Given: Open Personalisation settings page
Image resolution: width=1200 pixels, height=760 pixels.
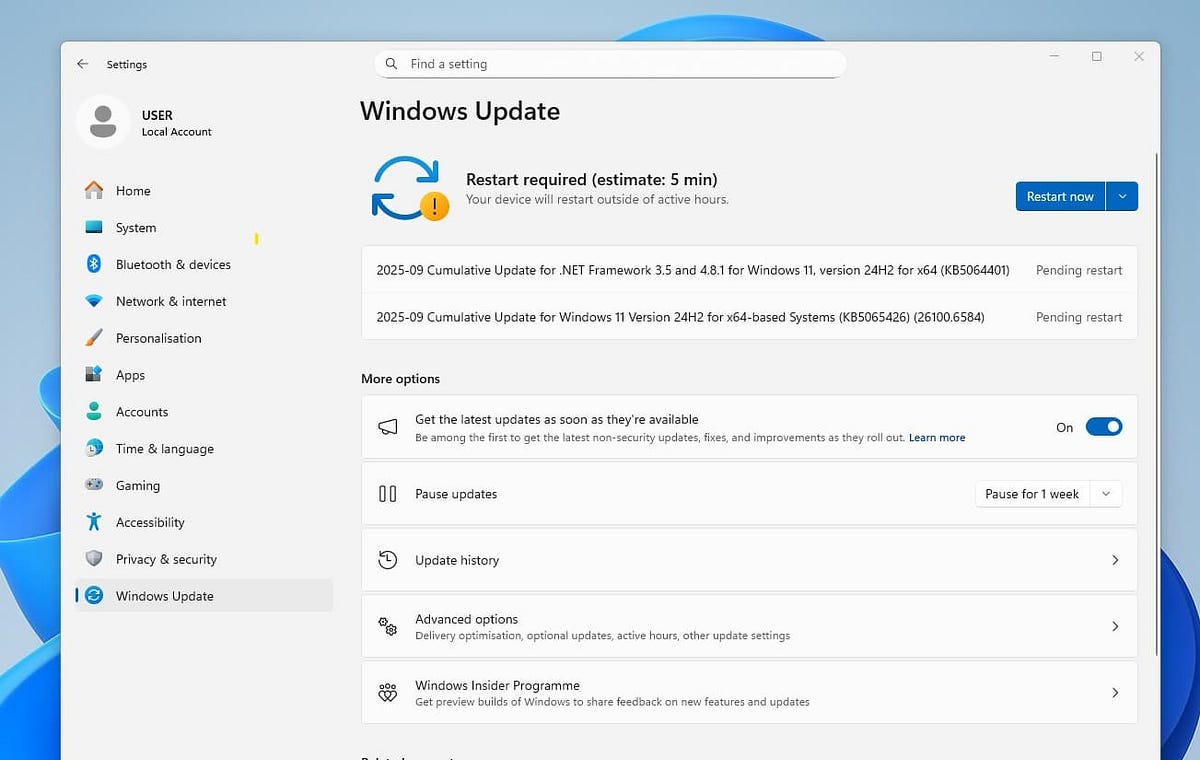Looking at the screenshot, I should pos(204,338).
